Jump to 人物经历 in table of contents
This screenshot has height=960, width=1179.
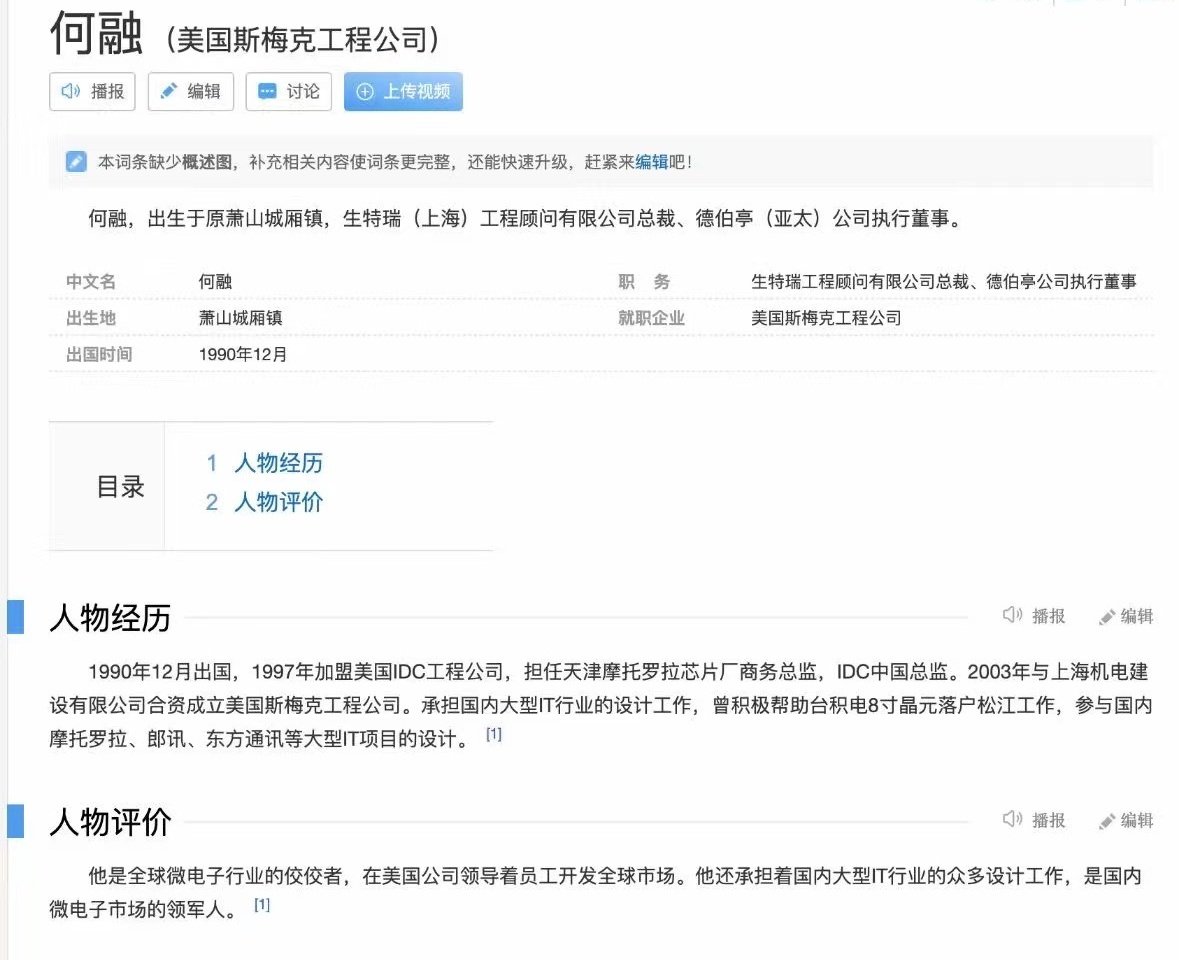point(278,463)
